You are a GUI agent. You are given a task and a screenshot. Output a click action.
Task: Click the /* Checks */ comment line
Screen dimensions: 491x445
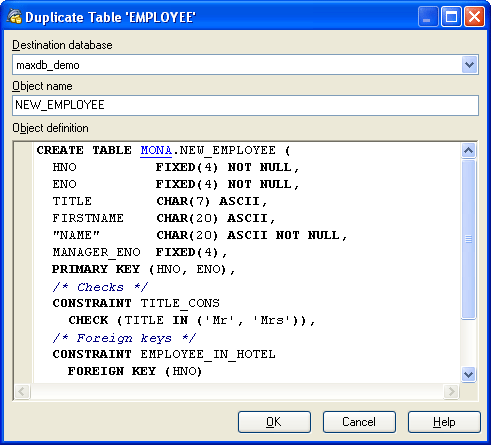[100, 287]
